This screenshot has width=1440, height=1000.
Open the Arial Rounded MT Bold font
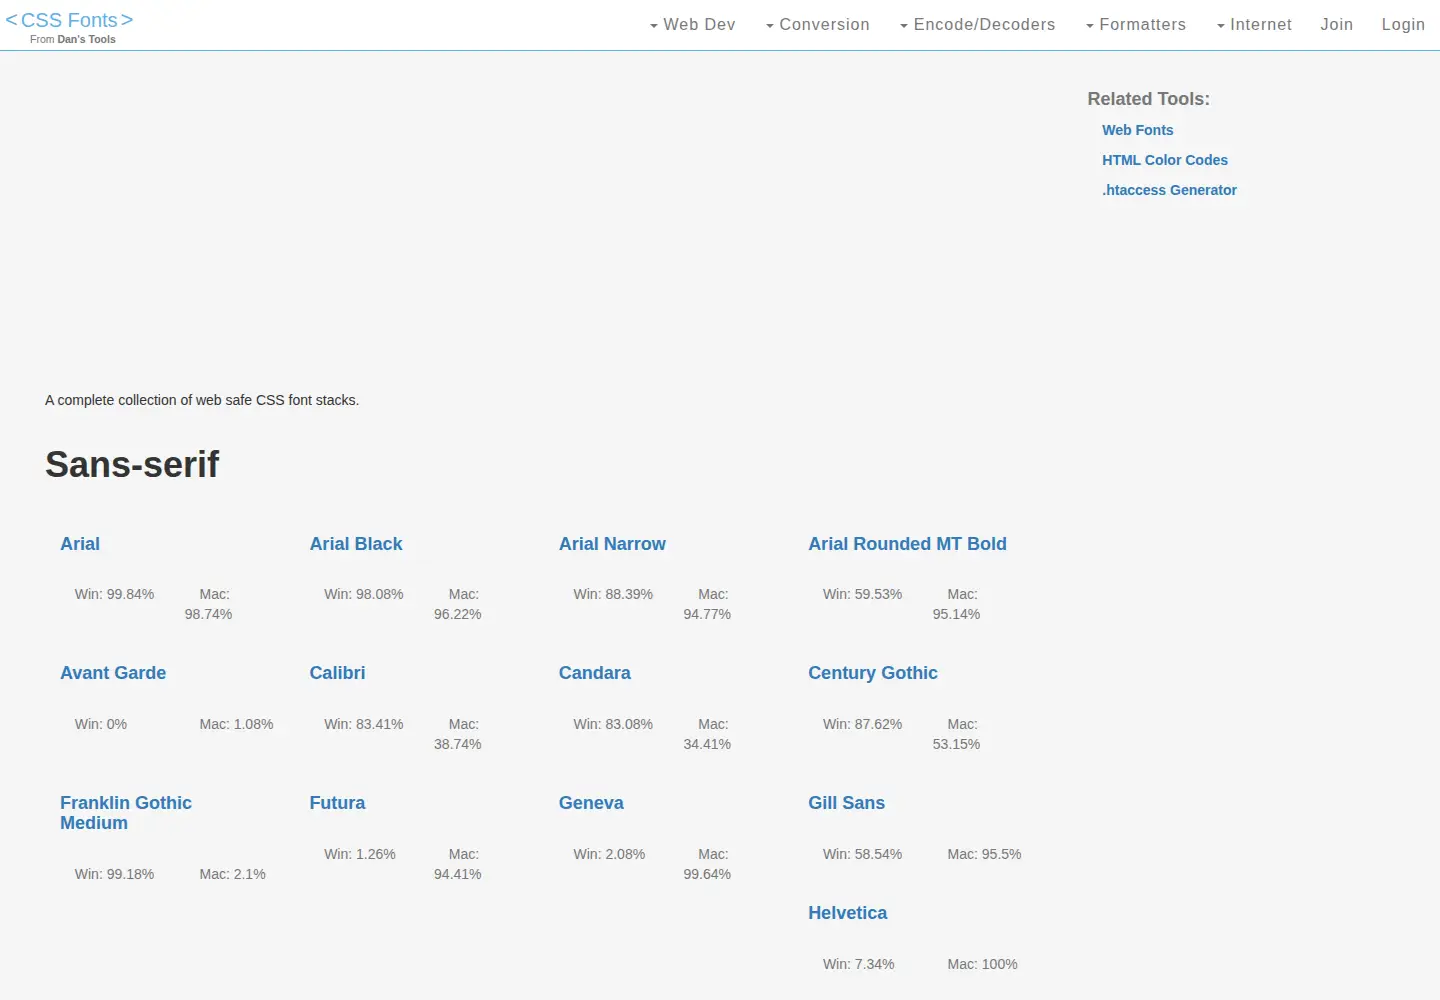[907, 544]
